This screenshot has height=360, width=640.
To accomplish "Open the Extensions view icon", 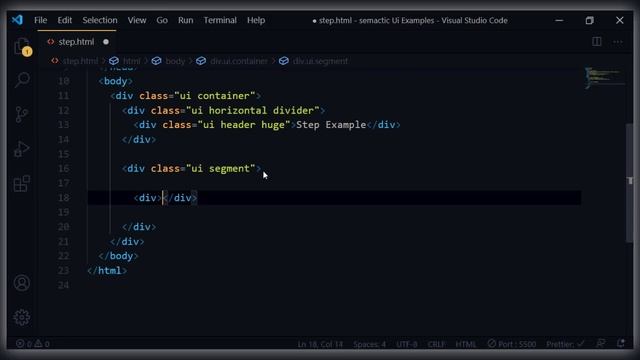I will tap(22, 184).
